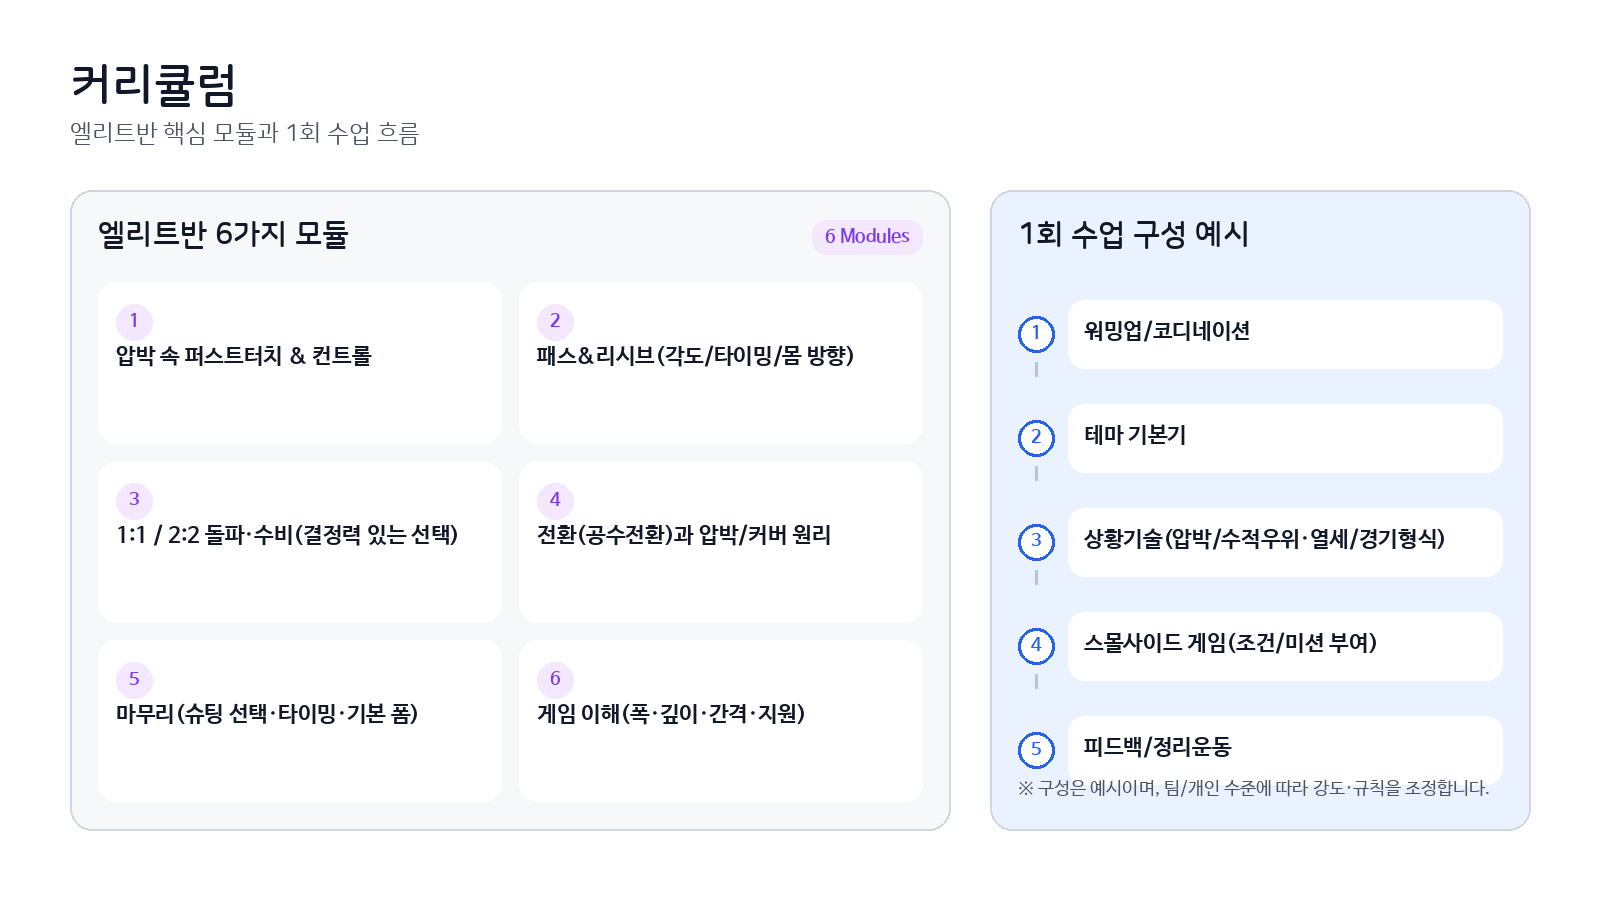Open the 패스&리시브 module card
The width and height of the screenshot is (1600, 900).
point(720,363)
